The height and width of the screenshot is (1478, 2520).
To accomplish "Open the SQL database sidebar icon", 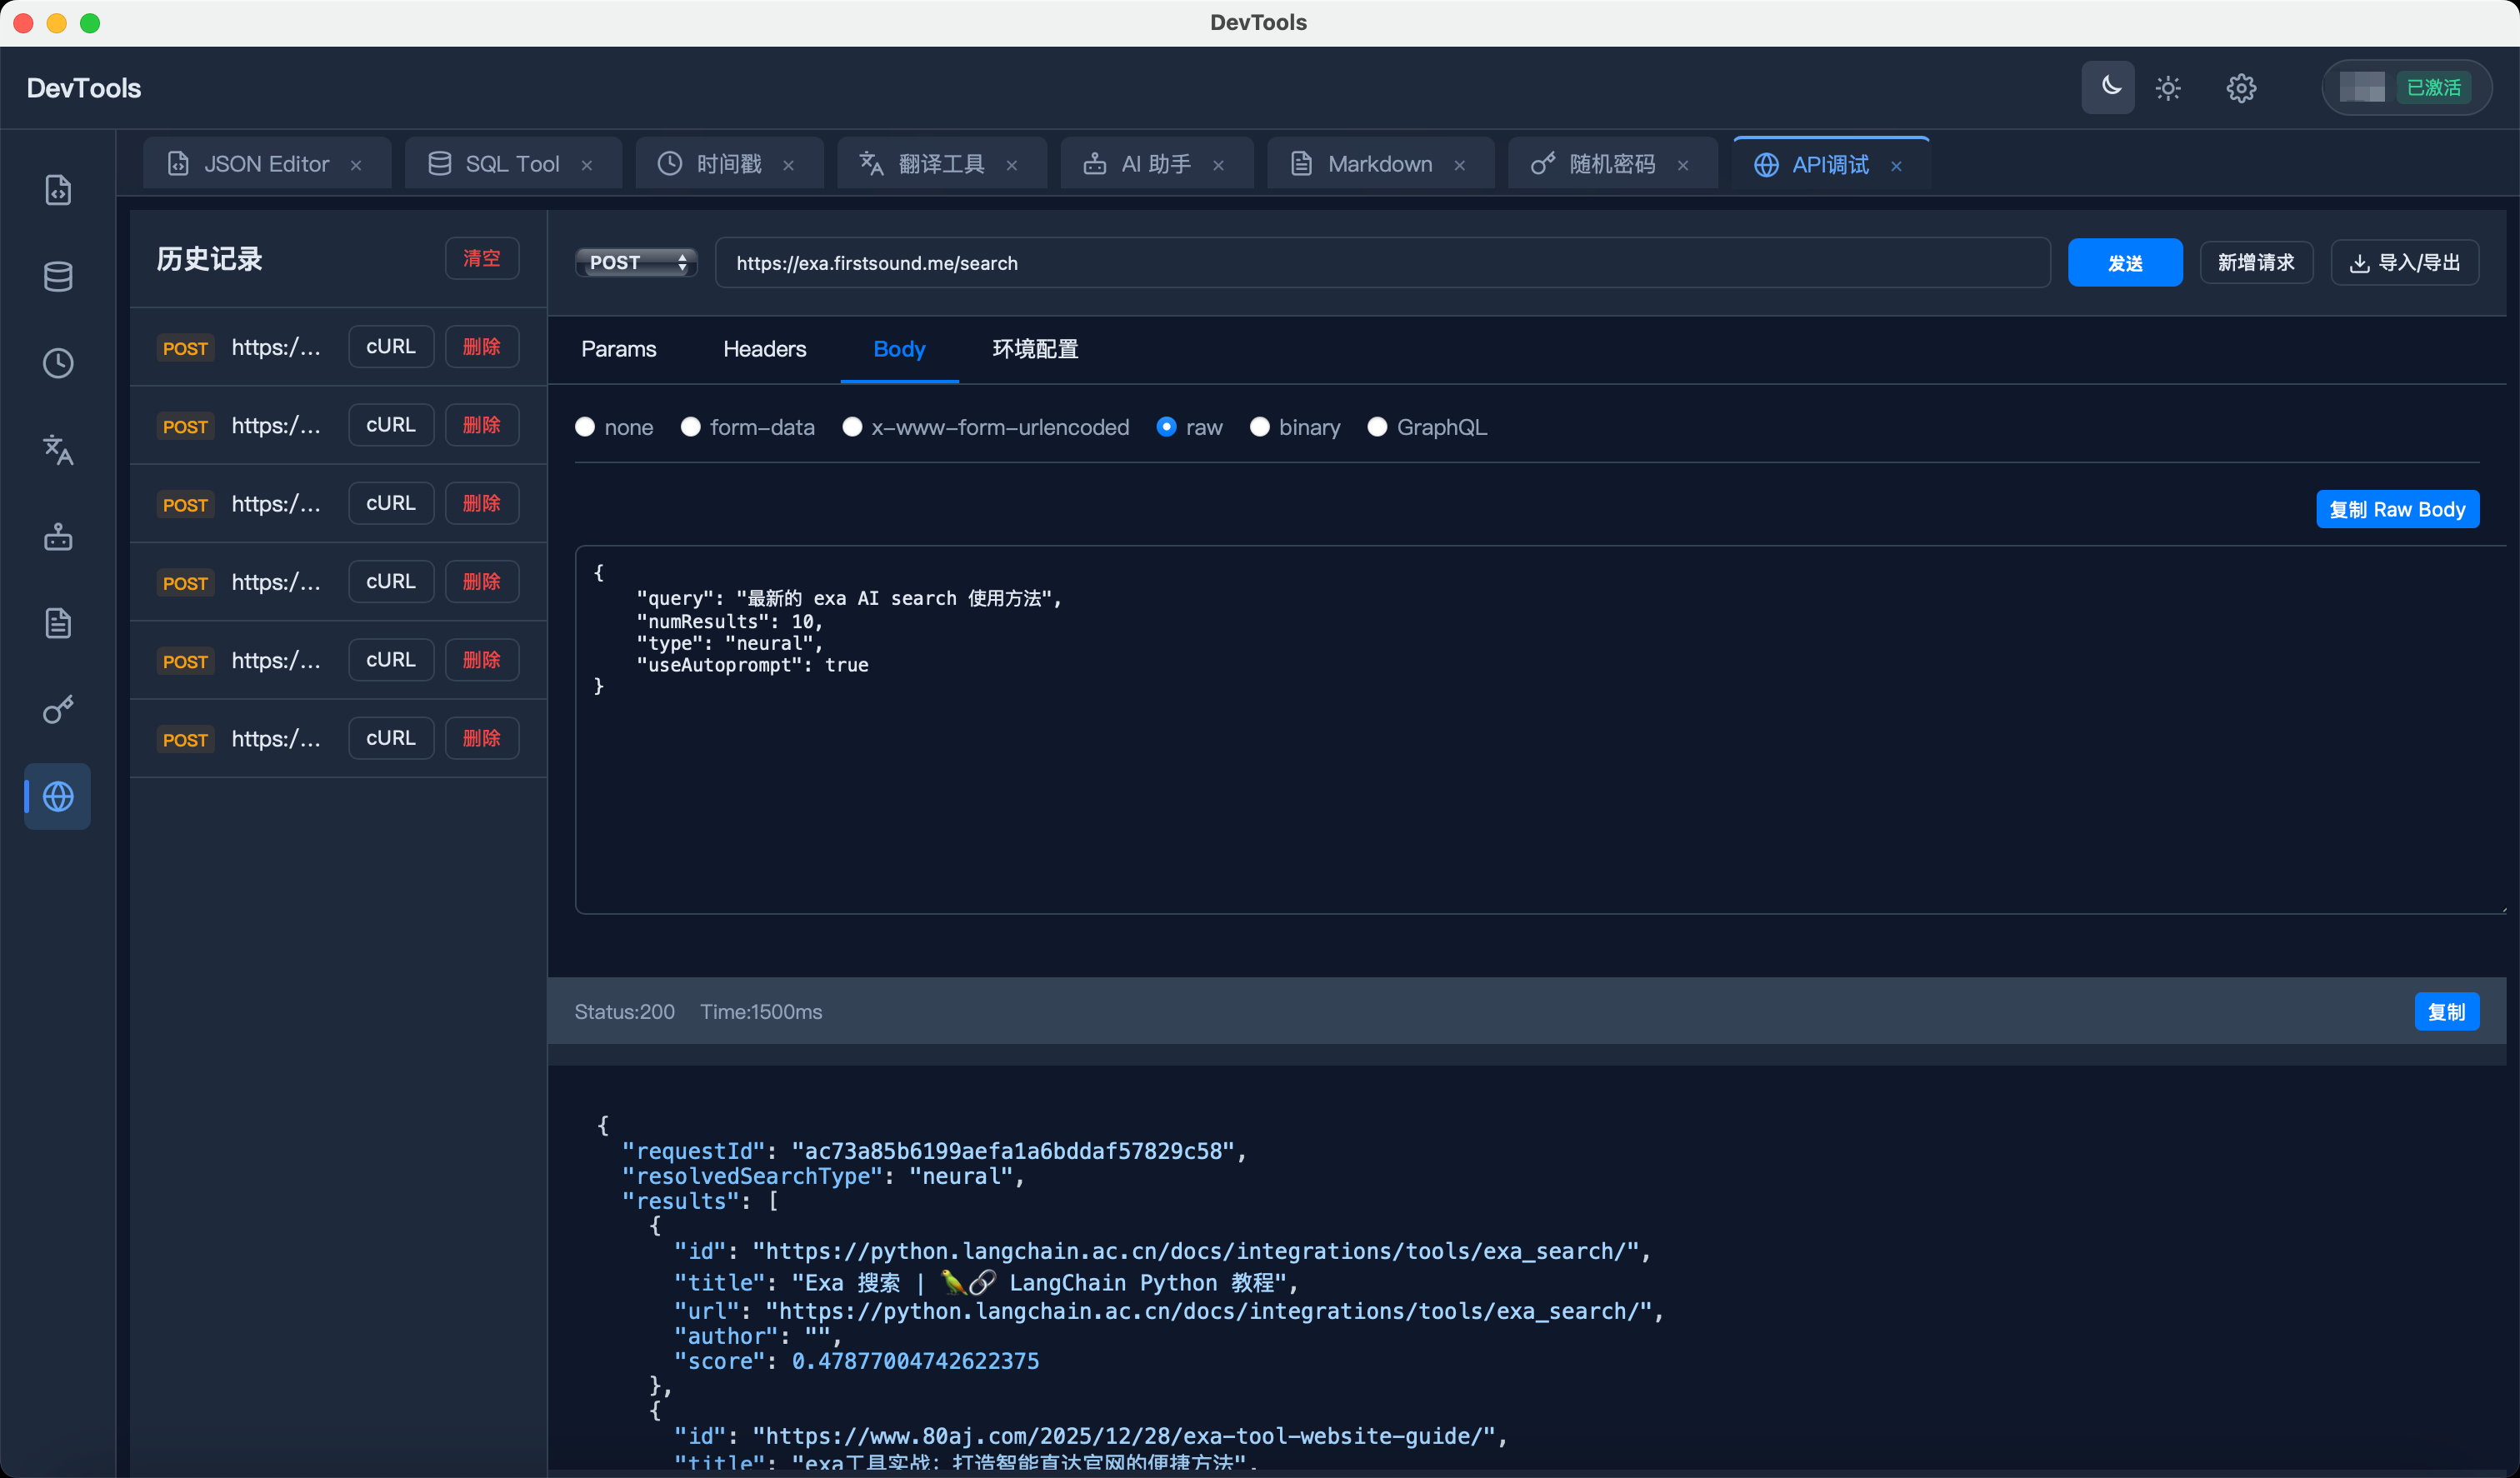I will (x=58, y=277).
